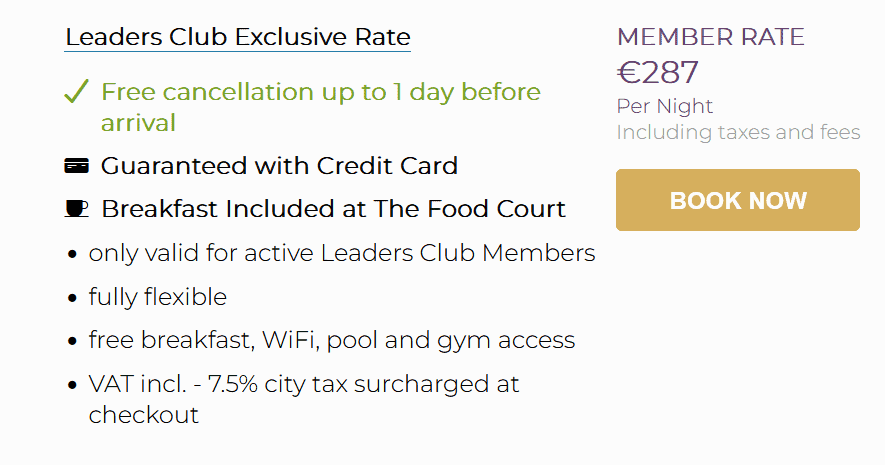Click the bullet dot before VAT incl.
Image resolution: width=885 pixels, height=465 pixels.
click(x=73, y=385)
